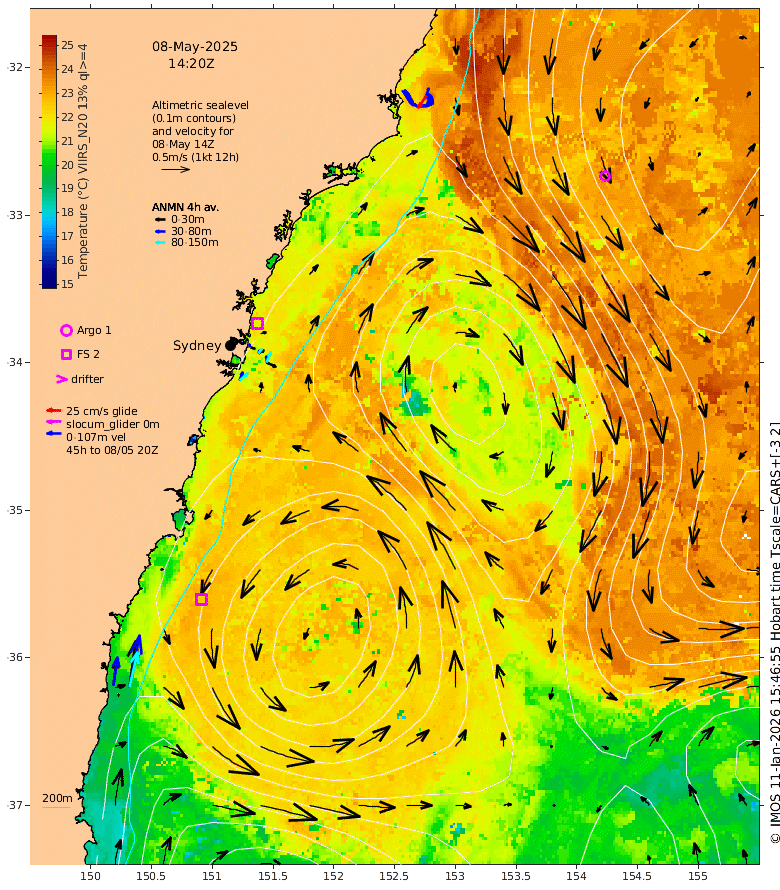Click the vertical IMOS copyright text
780x890 pixels.
(x=774, y=632)
